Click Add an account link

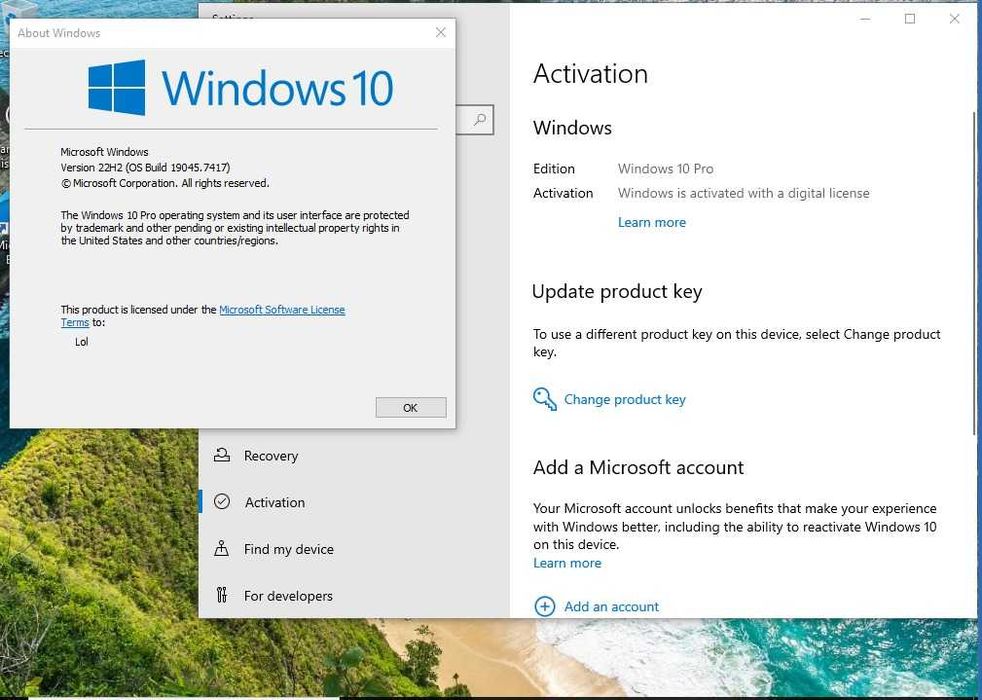click(x=611, y=607)
